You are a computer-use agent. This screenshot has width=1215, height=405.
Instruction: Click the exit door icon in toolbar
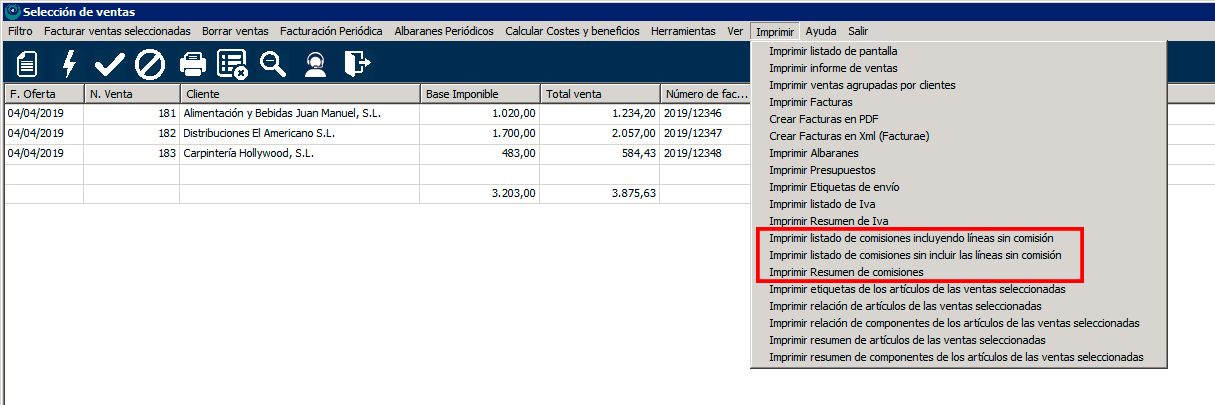click(356, 65)
